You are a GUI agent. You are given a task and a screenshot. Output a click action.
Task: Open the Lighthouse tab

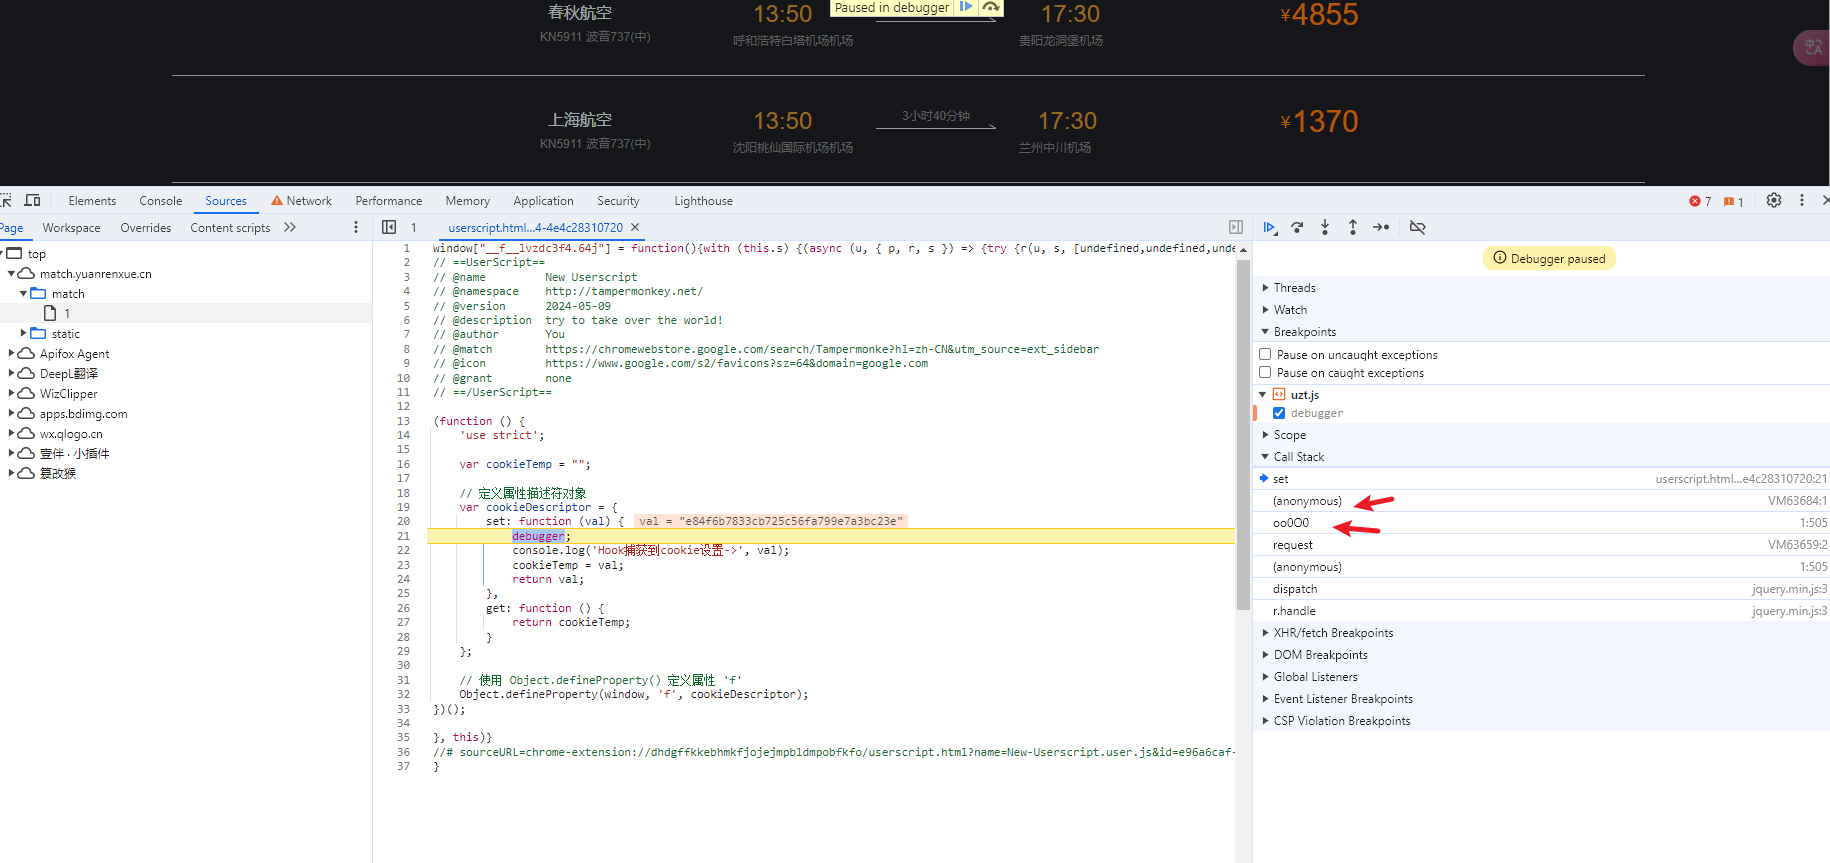click(x=704, y=201)
